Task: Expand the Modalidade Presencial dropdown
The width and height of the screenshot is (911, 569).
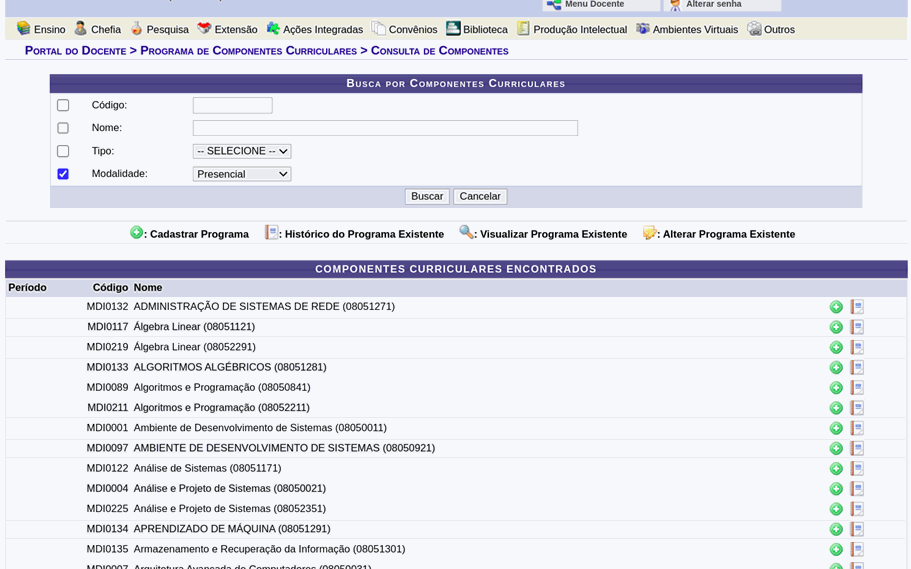Action: 241,174
